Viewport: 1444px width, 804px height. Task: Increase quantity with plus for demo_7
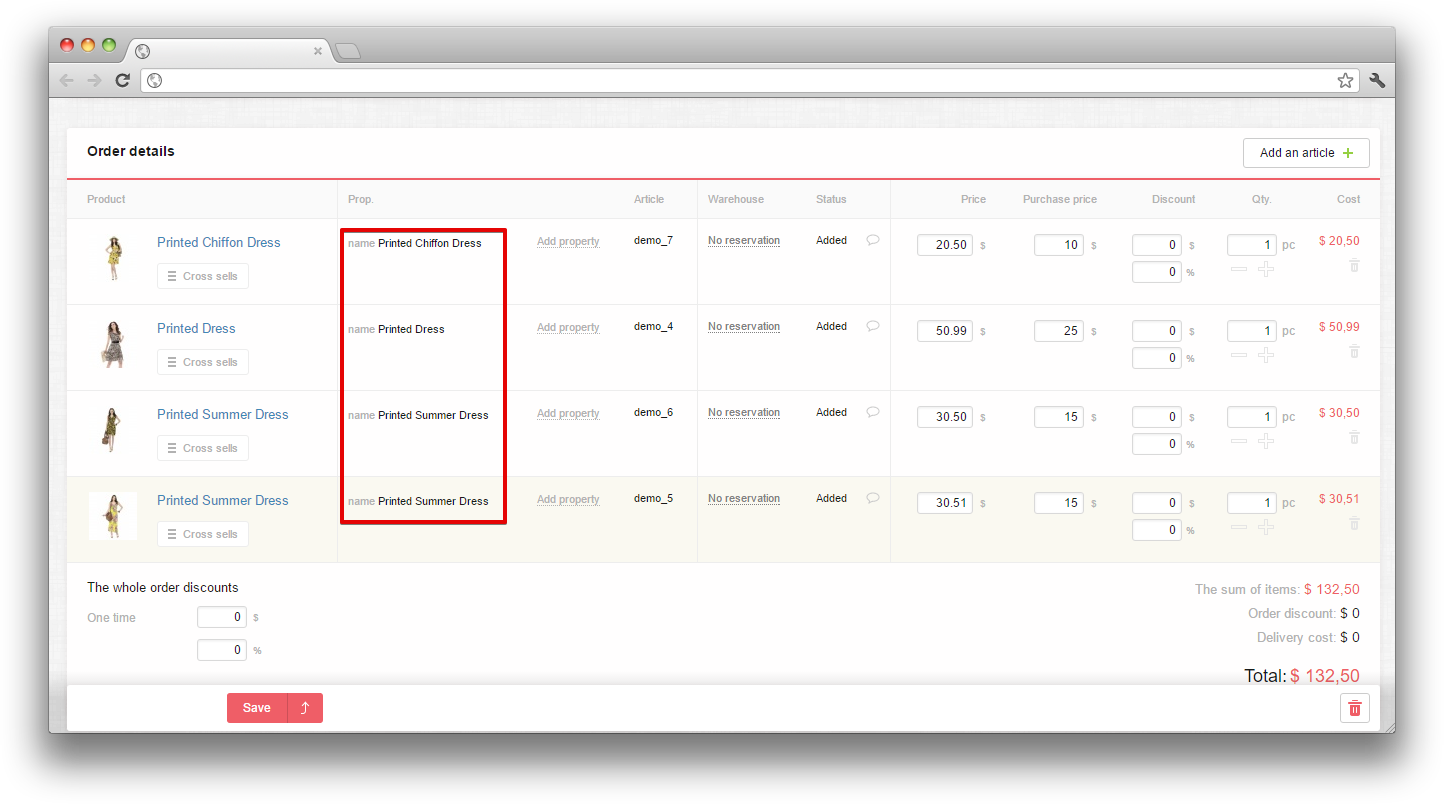(1266, 269)
